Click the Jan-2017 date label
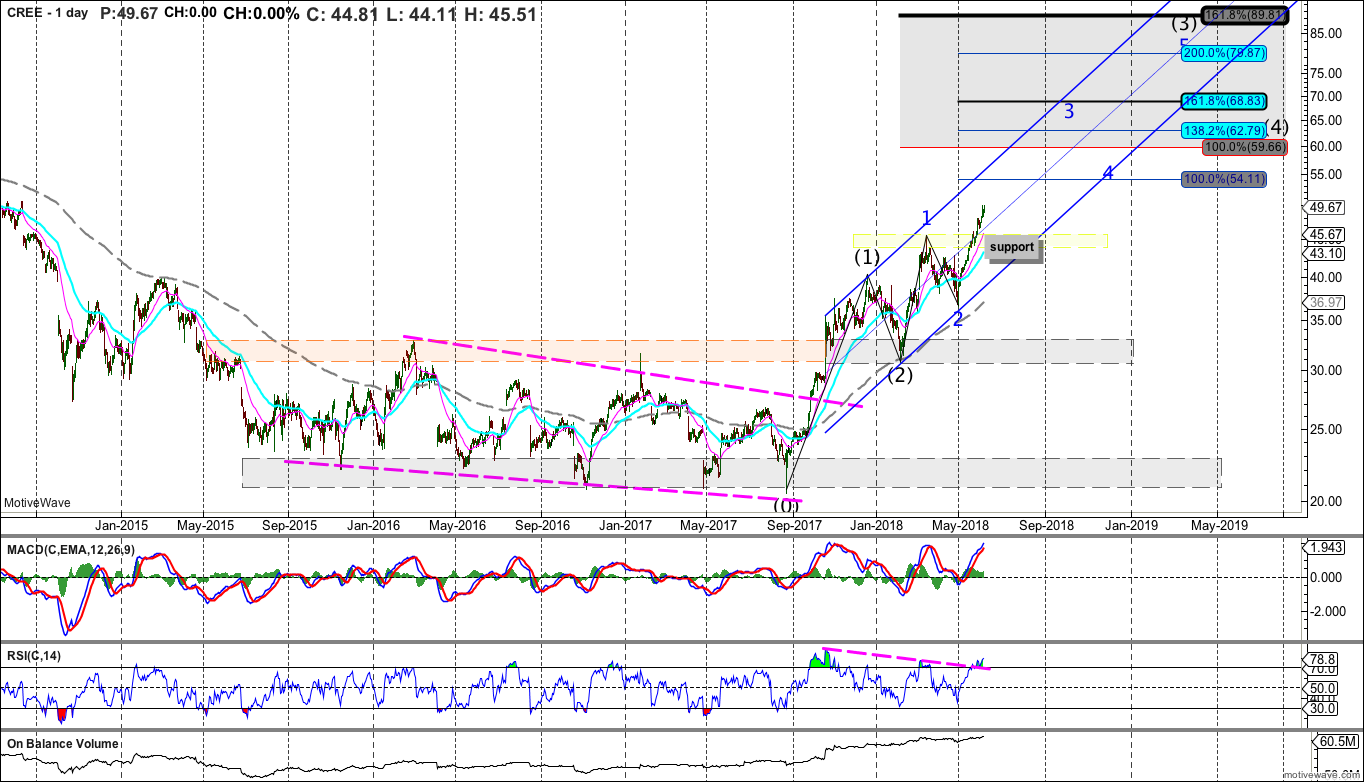The image size is (1364, 782). tap(626, 524)
